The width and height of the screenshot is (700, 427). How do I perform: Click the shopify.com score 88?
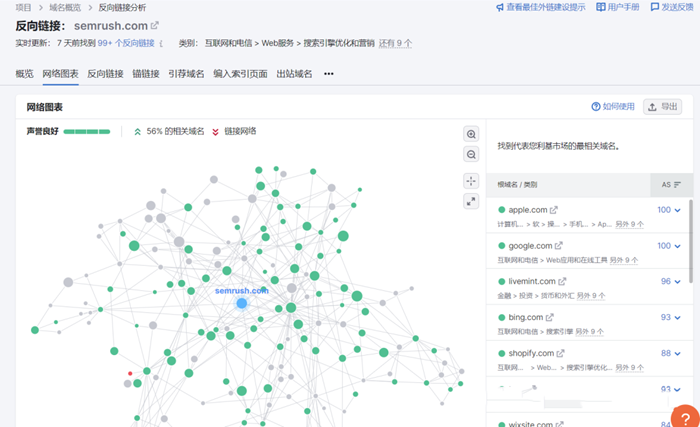666,353
